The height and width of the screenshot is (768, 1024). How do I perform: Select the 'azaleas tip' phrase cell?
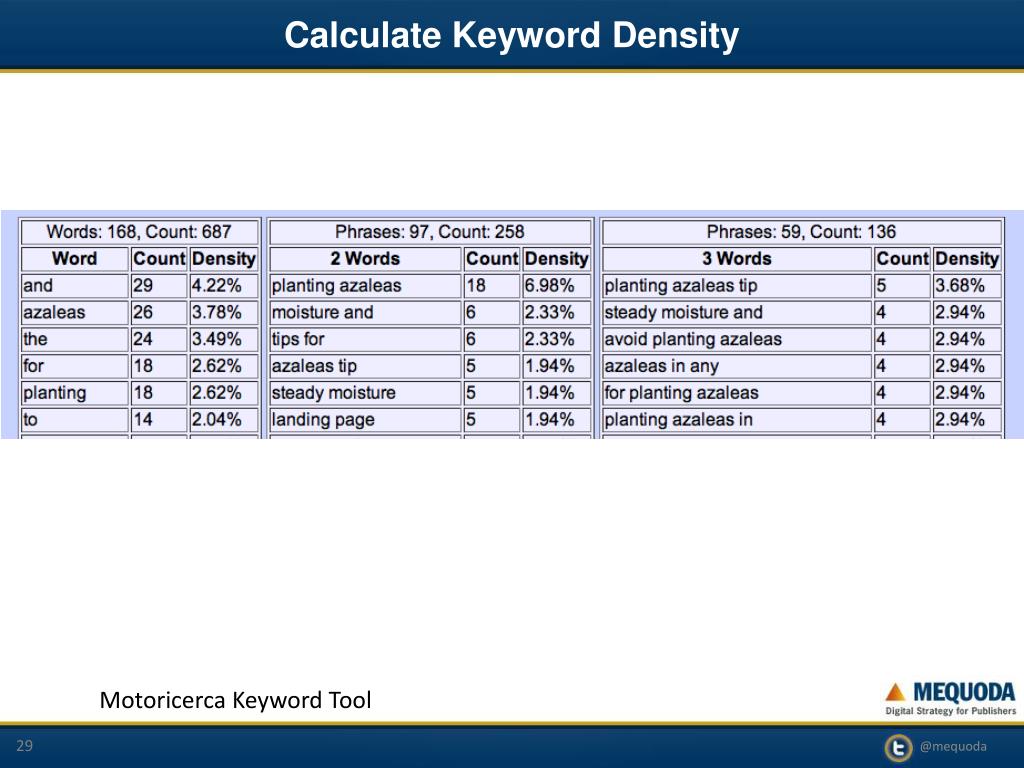tap(365, 366)
